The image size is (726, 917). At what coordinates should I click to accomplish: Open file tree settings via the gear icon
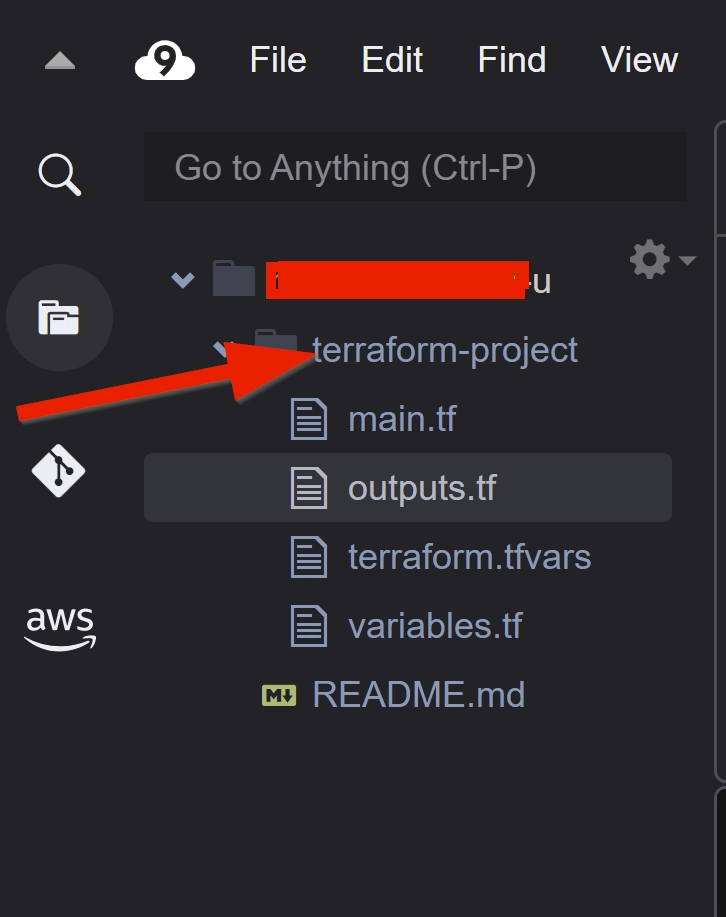[649, 259]
